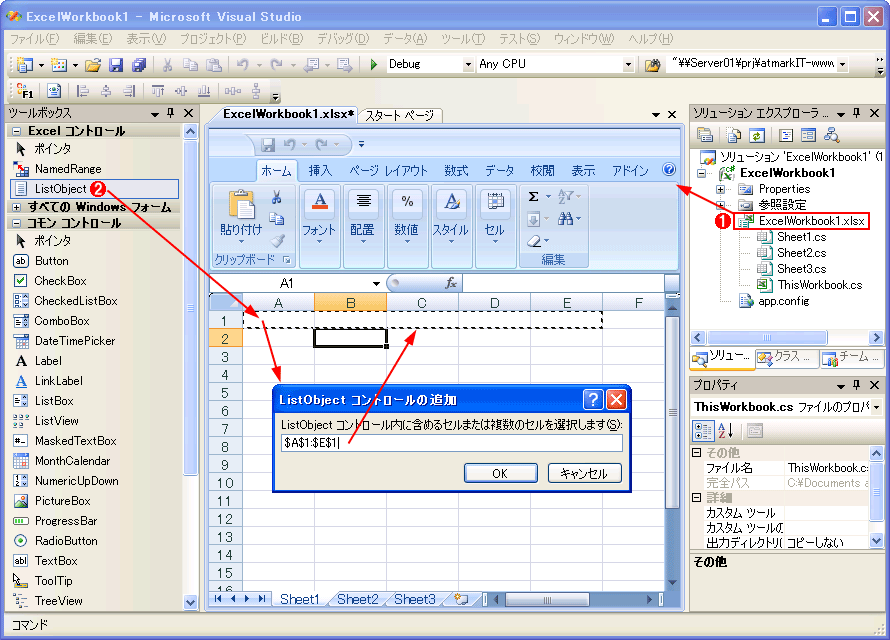Expand the すべての Windows フォーム toolbox group

click(x=16, y=207)
